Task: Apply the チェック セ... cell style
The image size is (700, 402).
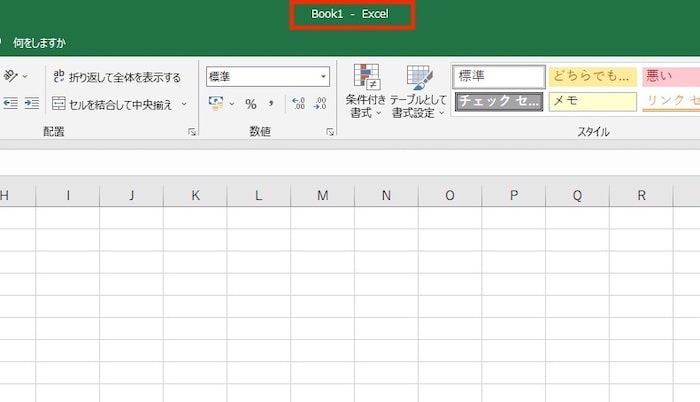Action: coord(499,101)
